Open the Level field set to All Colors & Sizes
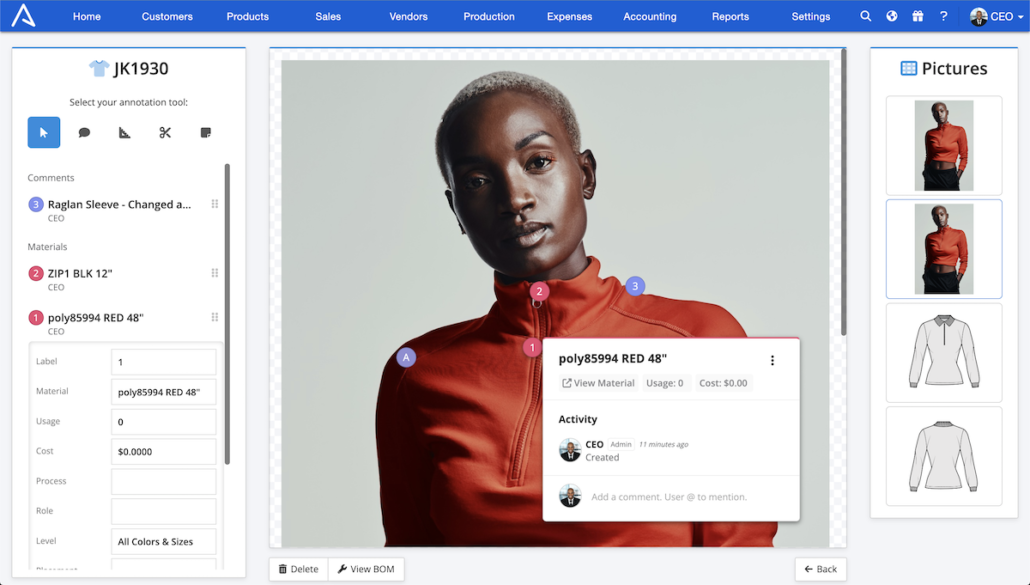This screenshot has width=1030, height=585. tap(164, 542)
